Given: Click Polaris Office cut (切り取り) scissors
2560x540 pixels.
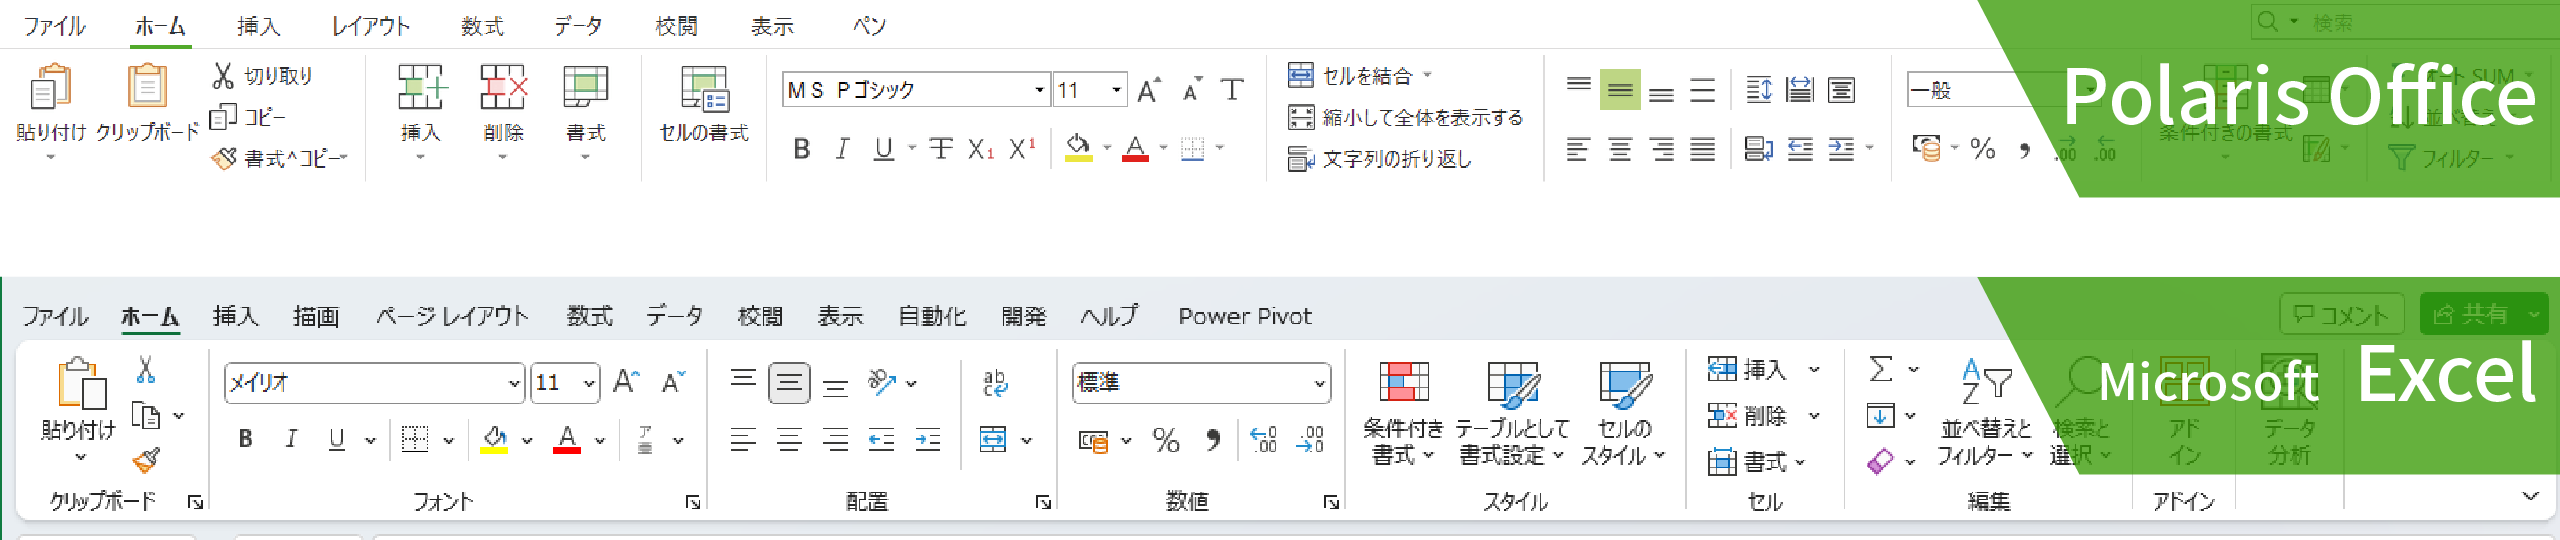Looking at the screenshot, I should tap(223, 75).
